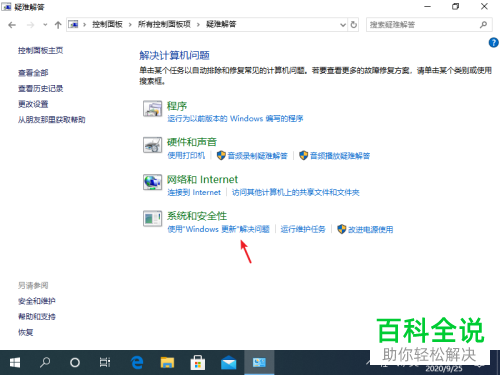
Task: Click the 网络和 Internet heading link
Action: (202, 180)
